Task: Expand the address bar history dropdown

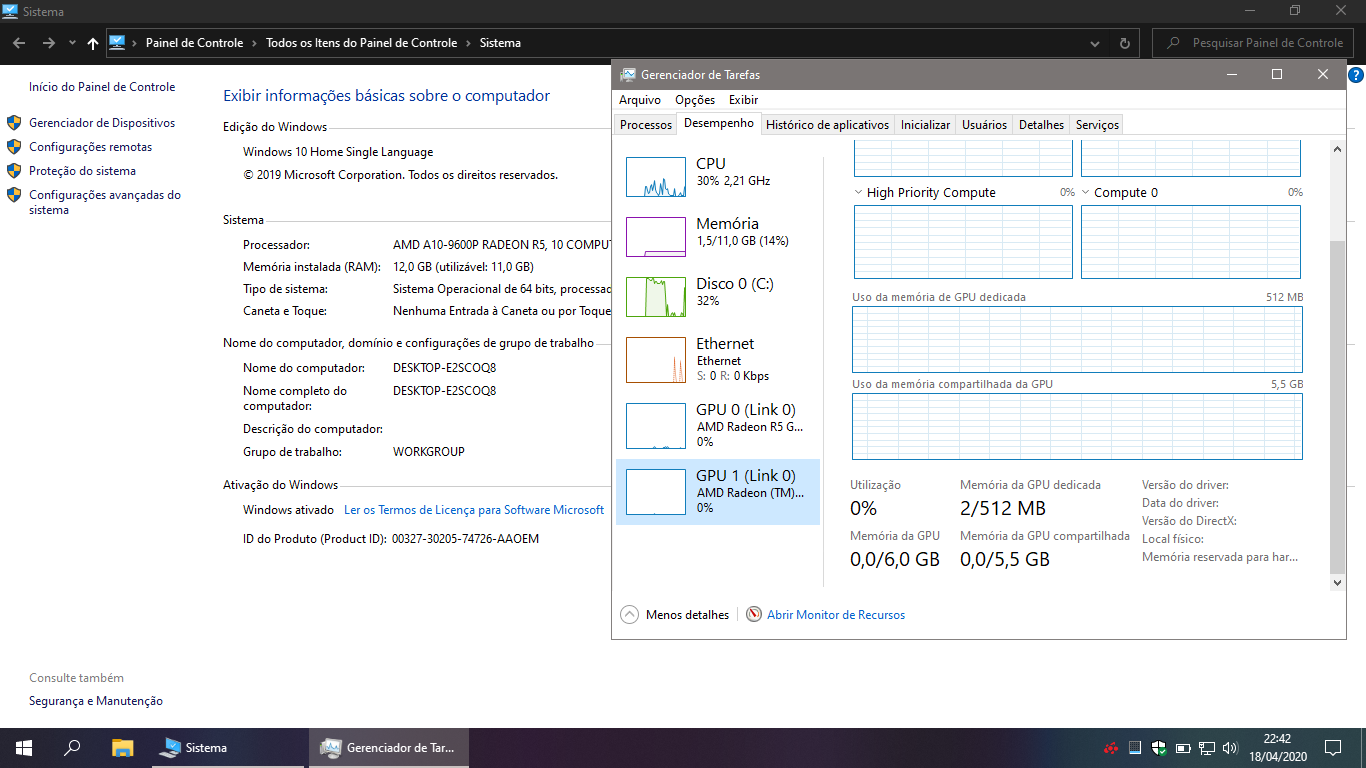Action: click(1096, 43)
